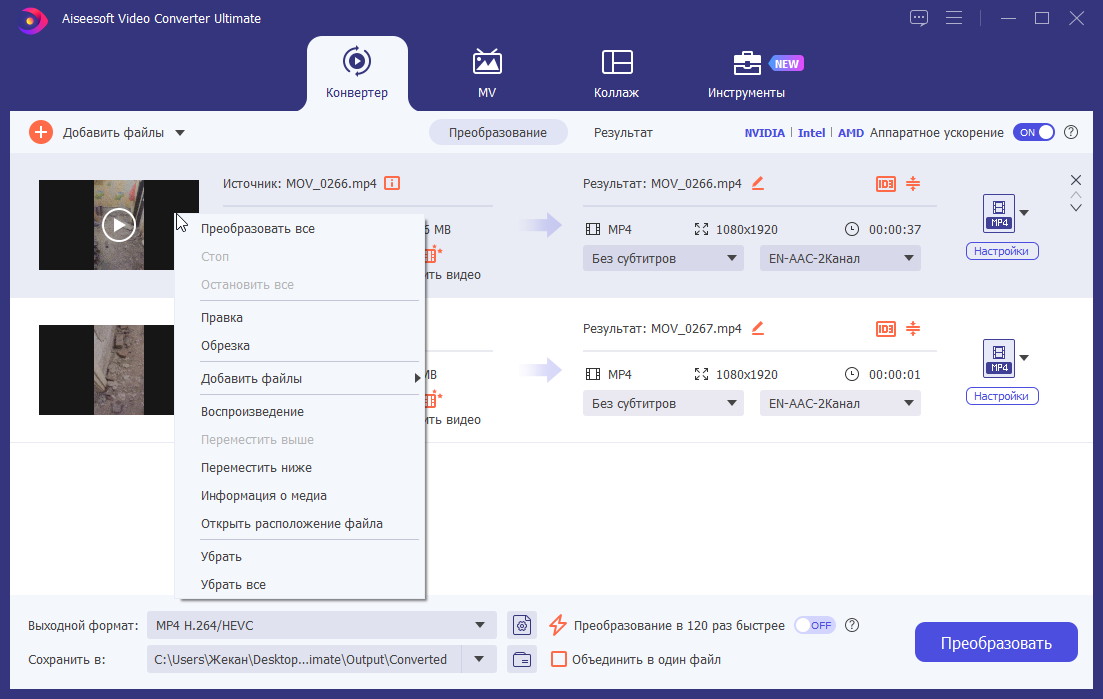The height and width of the screenshot is (699, 1103).
Task: Check the merge into one file checkbox
Action: tap(559, 659)
